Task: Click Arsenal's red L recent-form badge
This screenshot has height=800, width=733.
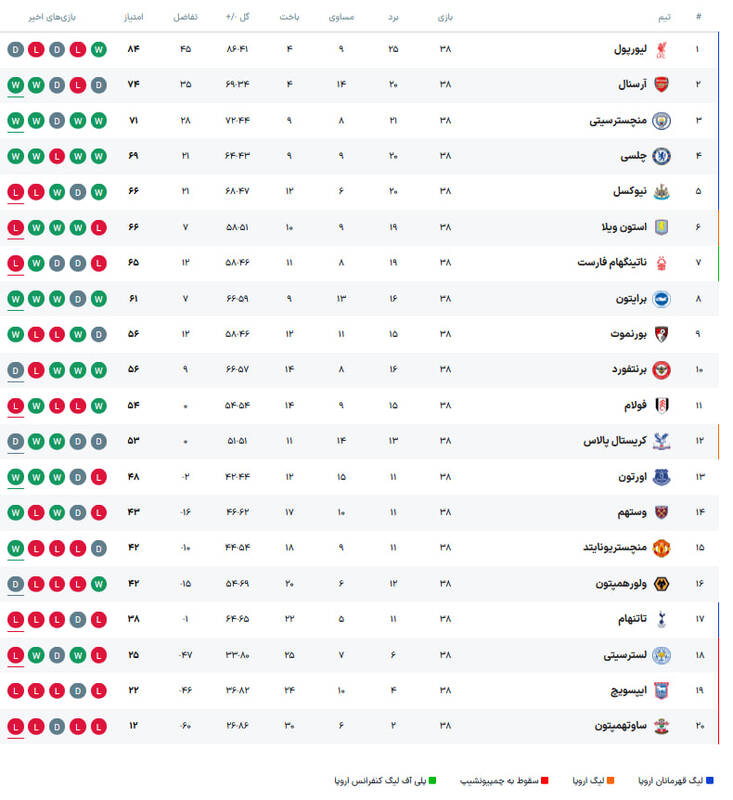Action: pyautogui.click(x=76, y=85)
